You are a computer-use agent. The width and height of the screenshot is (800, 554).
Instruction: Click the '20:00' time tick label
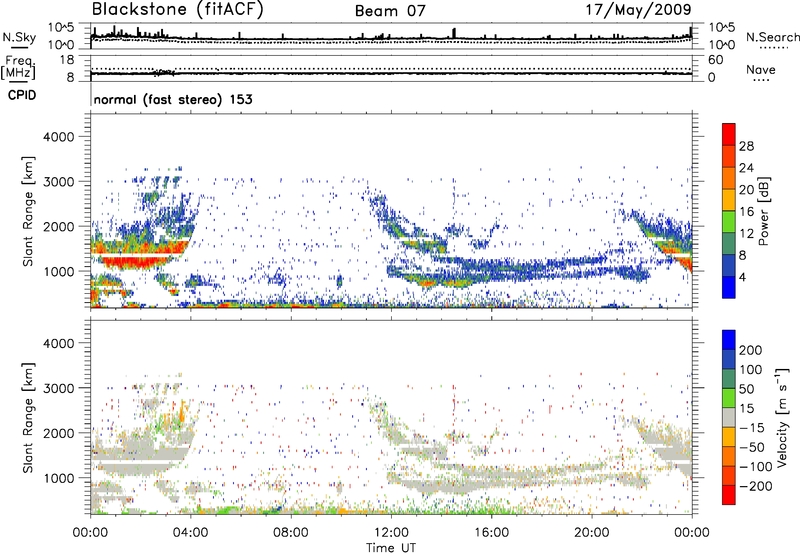pos(591,533)
